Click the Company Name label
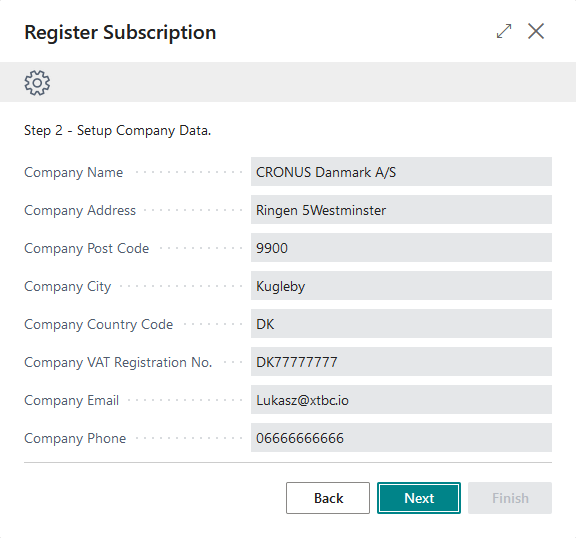The width and height of the screenshot is (576, 538). point(73,172)
